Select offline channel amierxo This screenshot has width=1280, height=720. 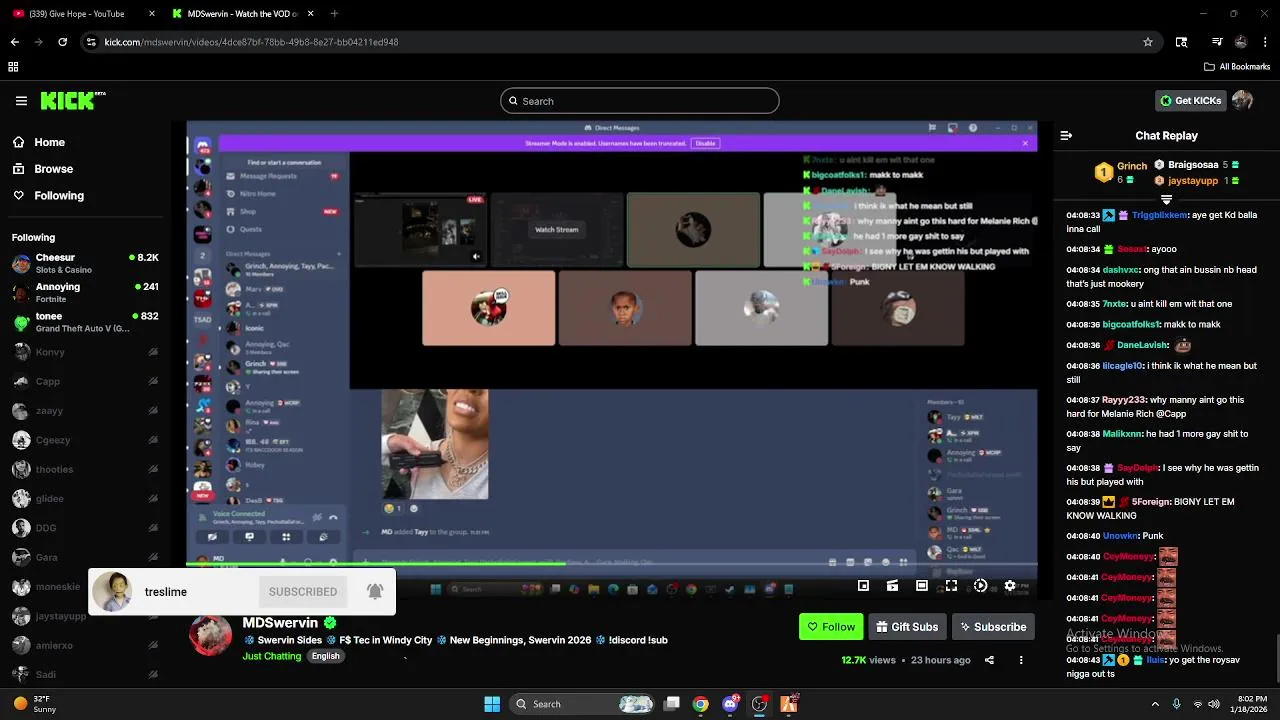[85, 646]
